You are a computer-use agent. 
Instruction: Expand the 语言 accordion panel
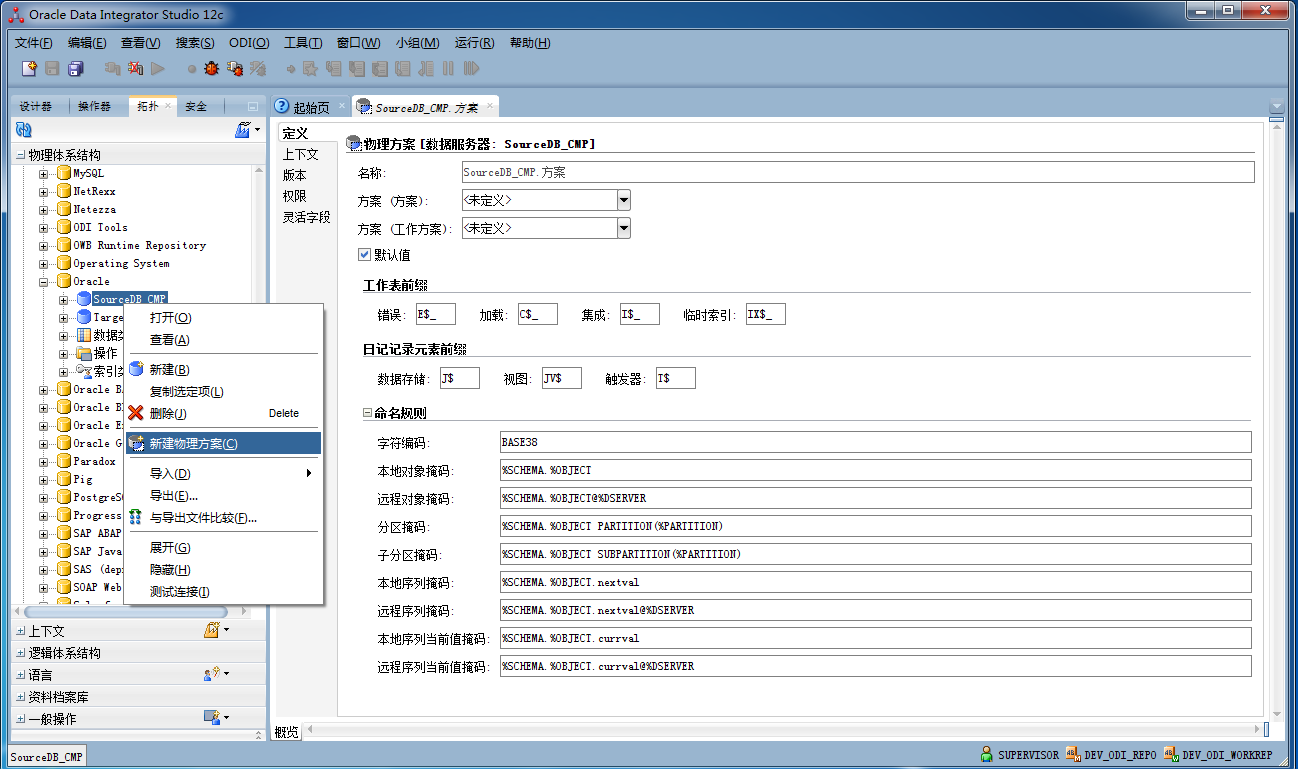[x=21, y=675]
